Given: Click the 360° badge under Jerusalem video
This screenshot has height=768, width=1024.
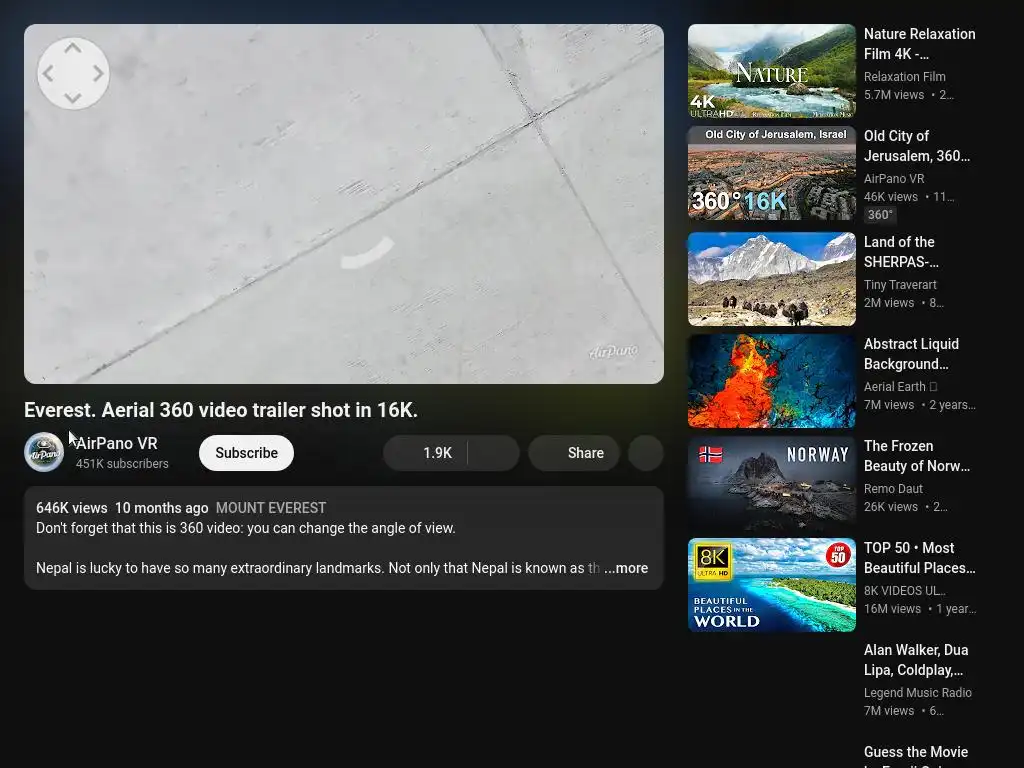Looking at the screenshot, I should pyautogui.click(x=880, y=214).
